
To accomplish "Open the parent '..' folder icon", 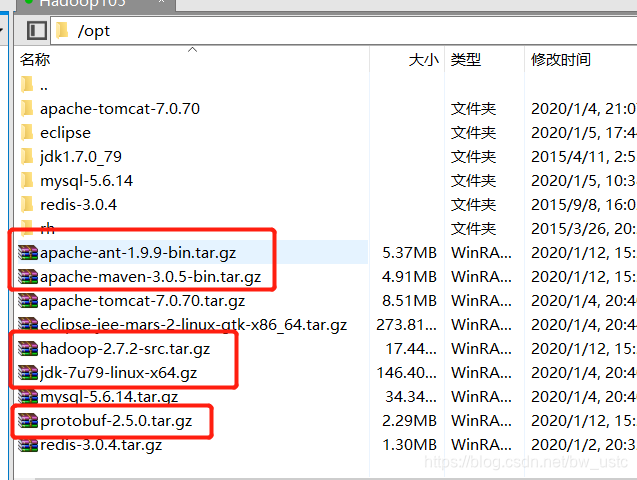I will tap(27, 84).
